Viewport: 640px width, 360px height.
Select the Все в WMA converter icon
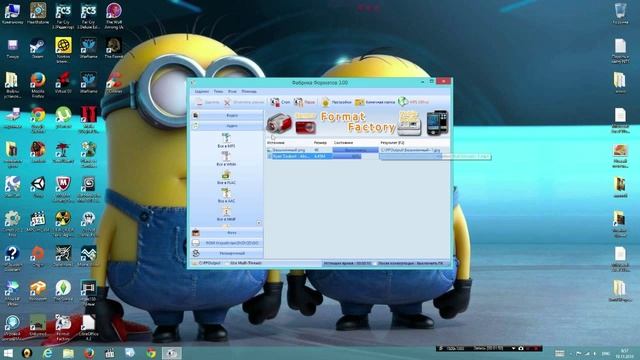click(x=226, y=158)
